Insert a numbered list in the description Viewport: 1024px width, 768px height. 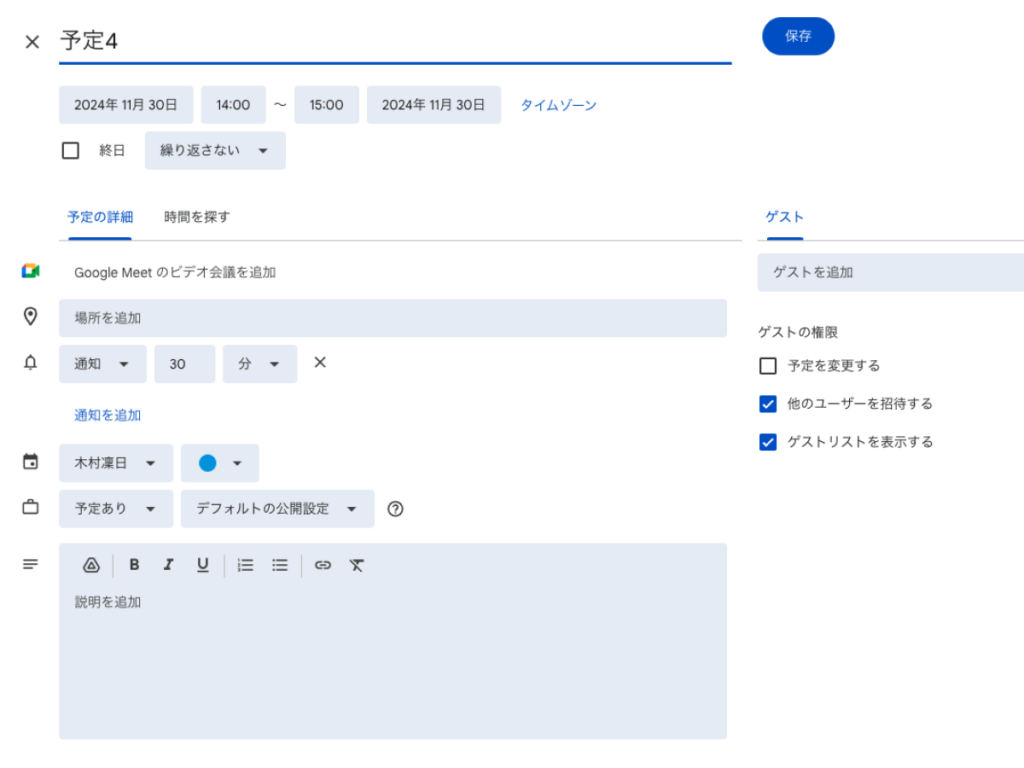(x=245, y=565)
